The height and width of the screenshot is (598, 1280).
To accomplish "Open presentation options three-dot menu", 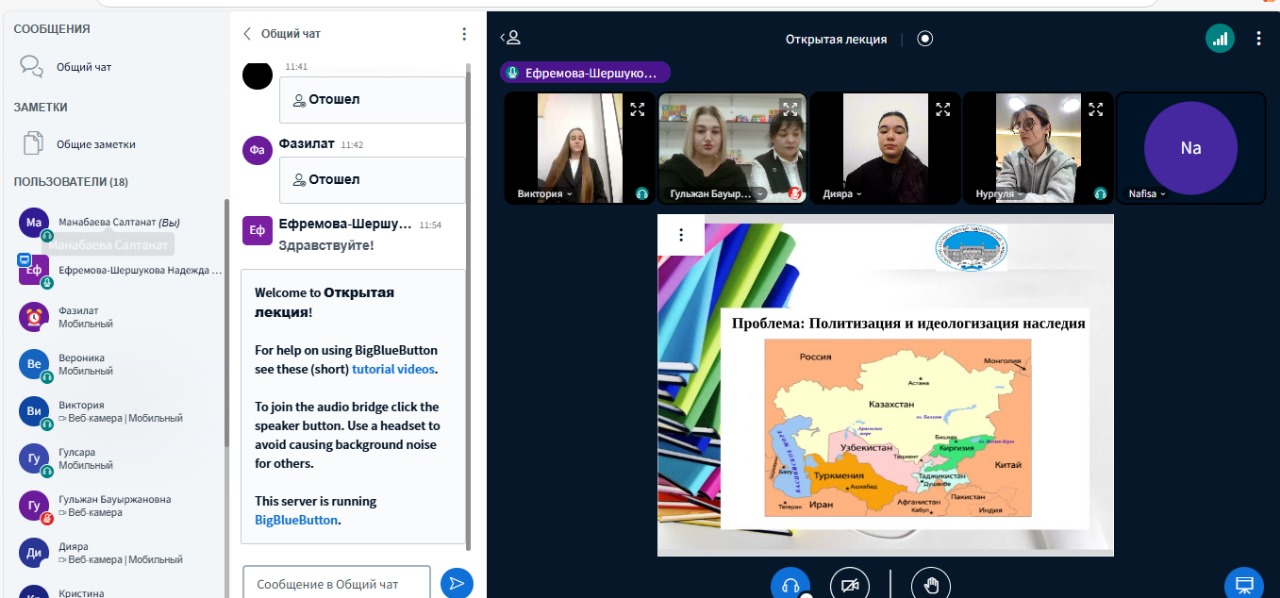I will pos(681,235).
